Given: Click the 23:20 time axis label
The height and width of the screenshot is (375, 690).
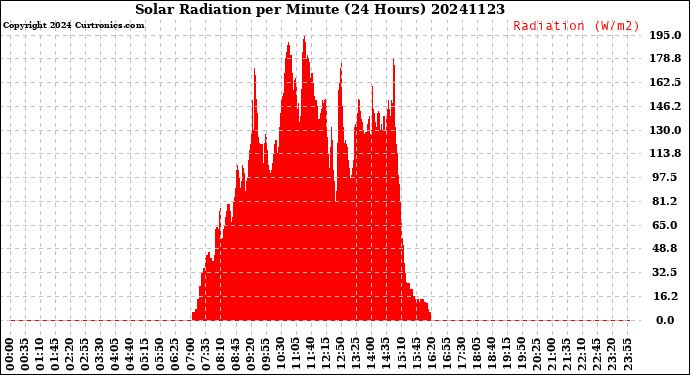Looking at the screenshot, I should click(x=612, y=355).
